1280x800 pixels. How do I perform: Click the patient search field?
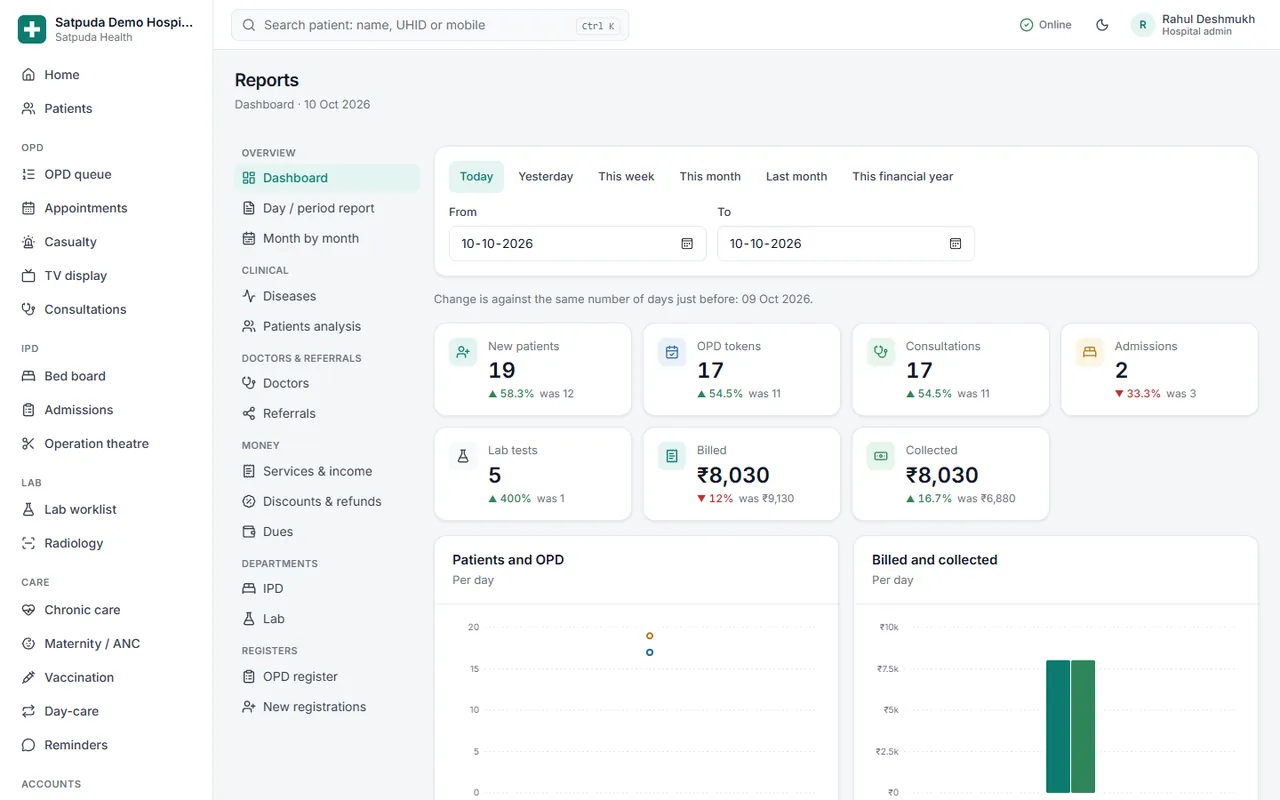coord(430,25)
